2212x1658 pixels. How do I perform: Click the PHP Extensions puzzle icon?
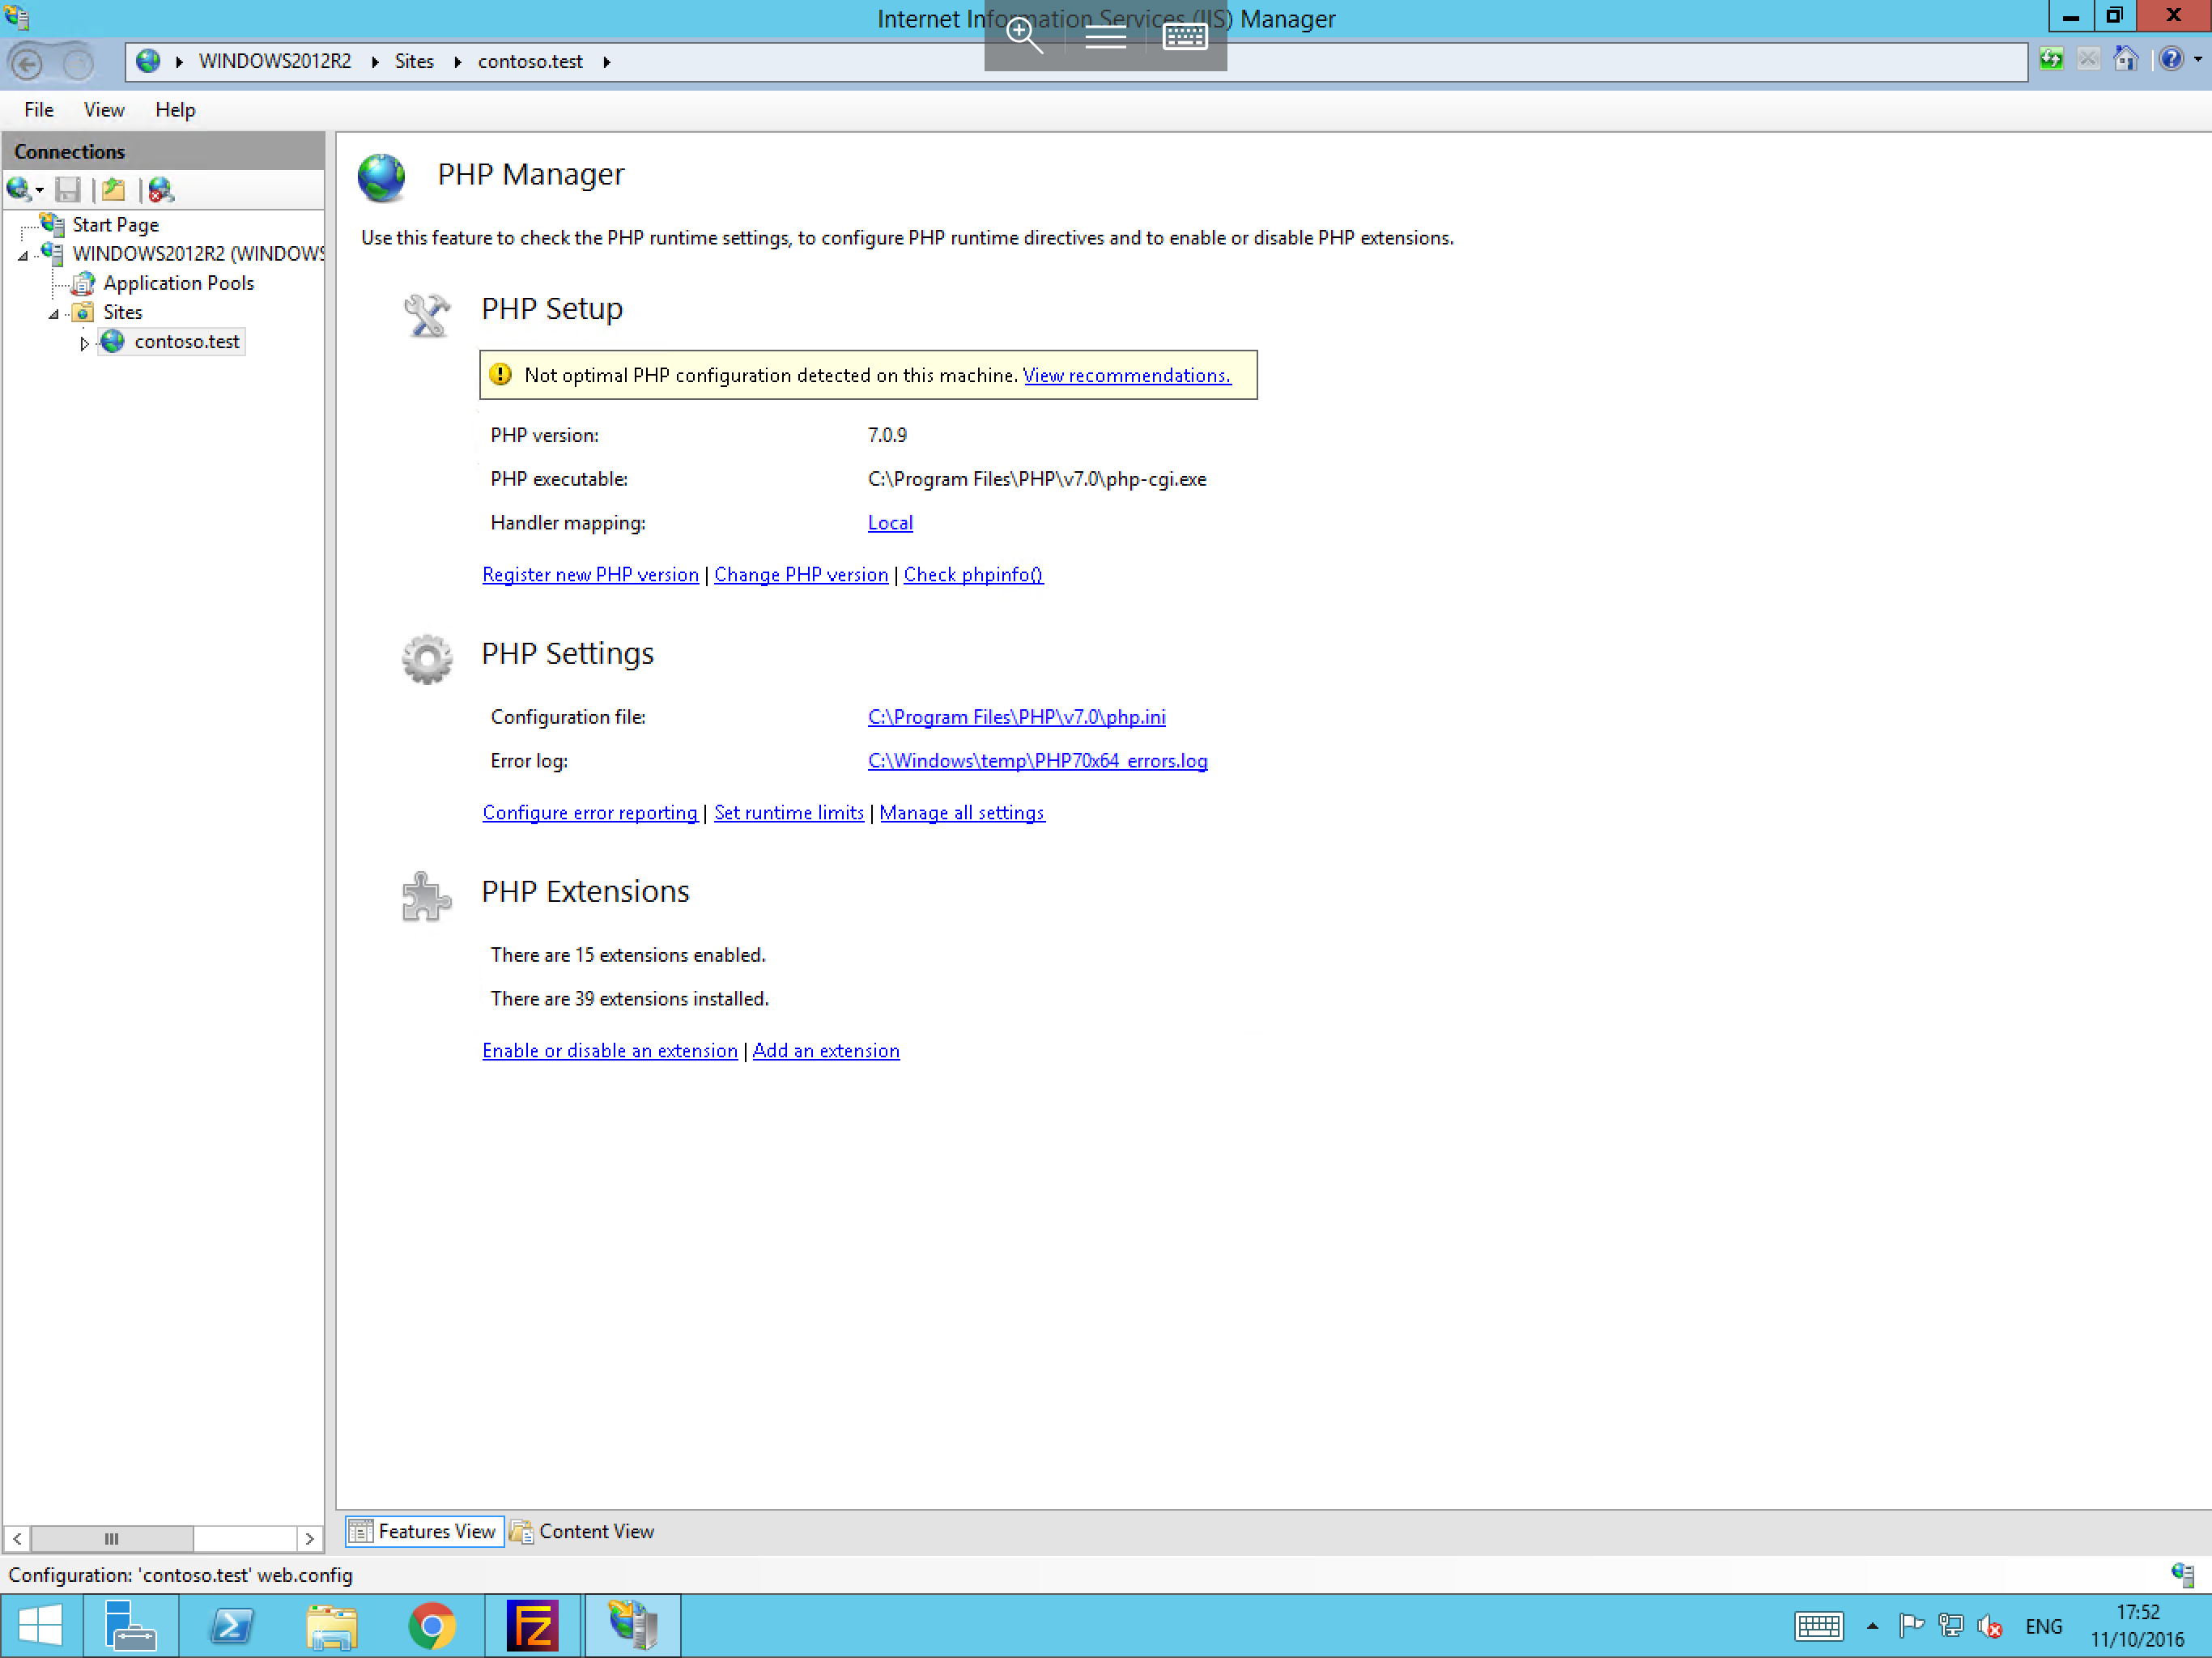[x=426, y=897]
